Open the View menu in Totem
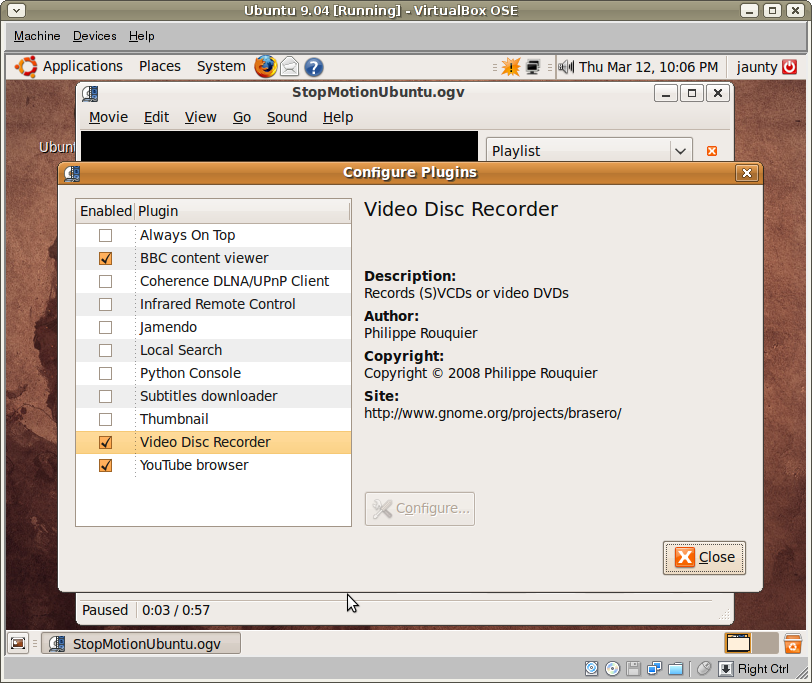The image size is (812, 683). click(x=200, y=118)
